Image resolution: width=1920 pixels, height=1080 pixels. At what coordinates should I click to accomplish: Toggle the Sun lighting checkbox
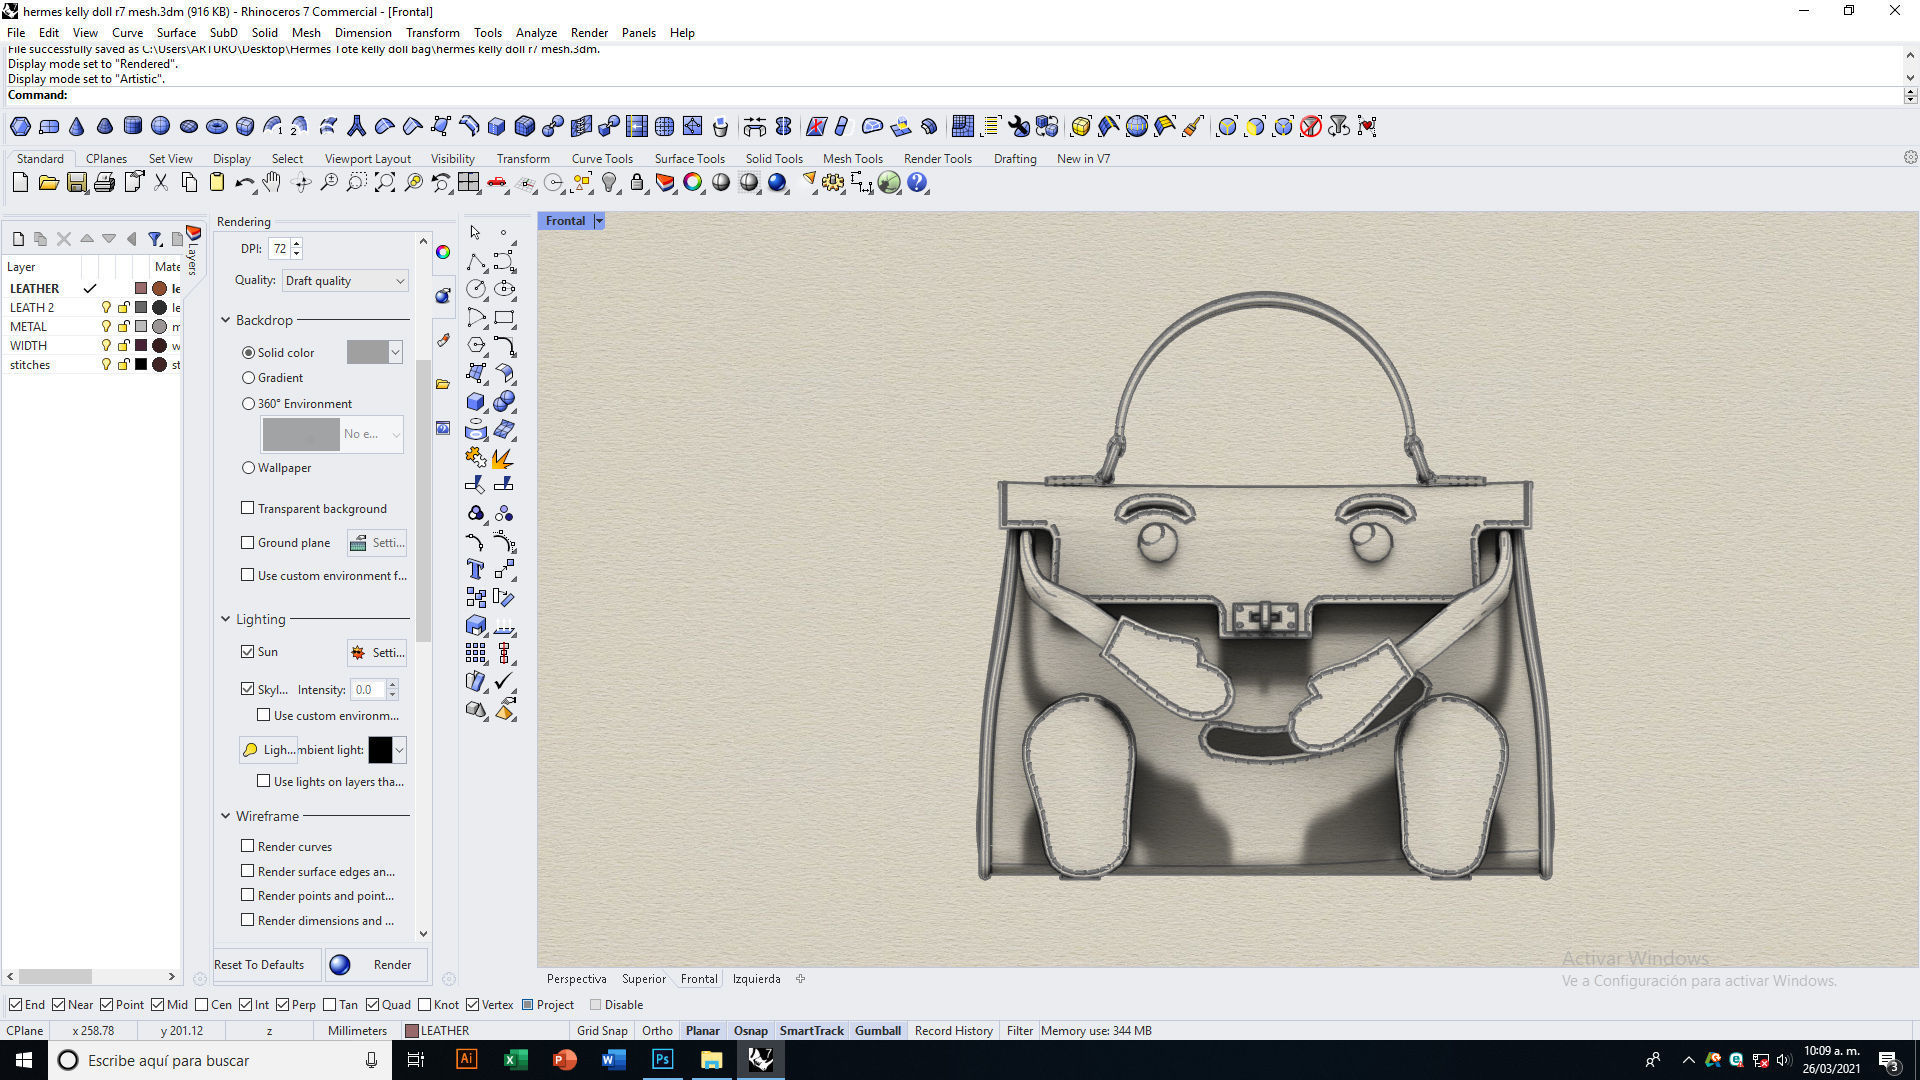point(247,651)
